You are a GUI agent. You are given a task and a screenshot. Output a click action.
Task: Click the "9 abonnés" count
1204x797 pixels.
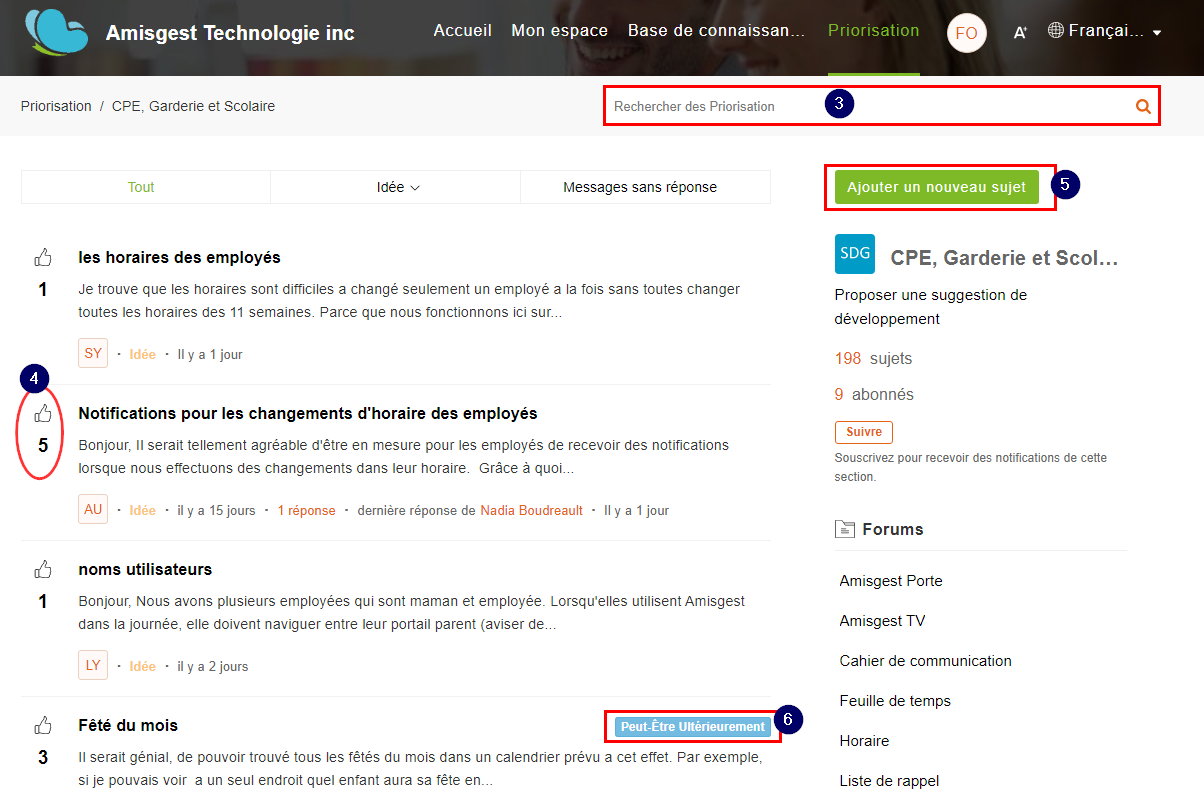(874, 394)
